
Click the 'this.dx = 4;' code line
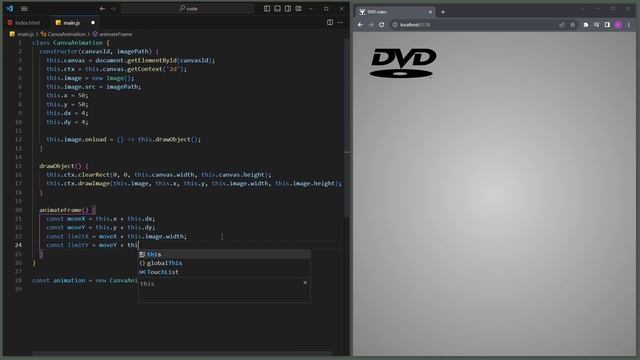tap(67, 113)
